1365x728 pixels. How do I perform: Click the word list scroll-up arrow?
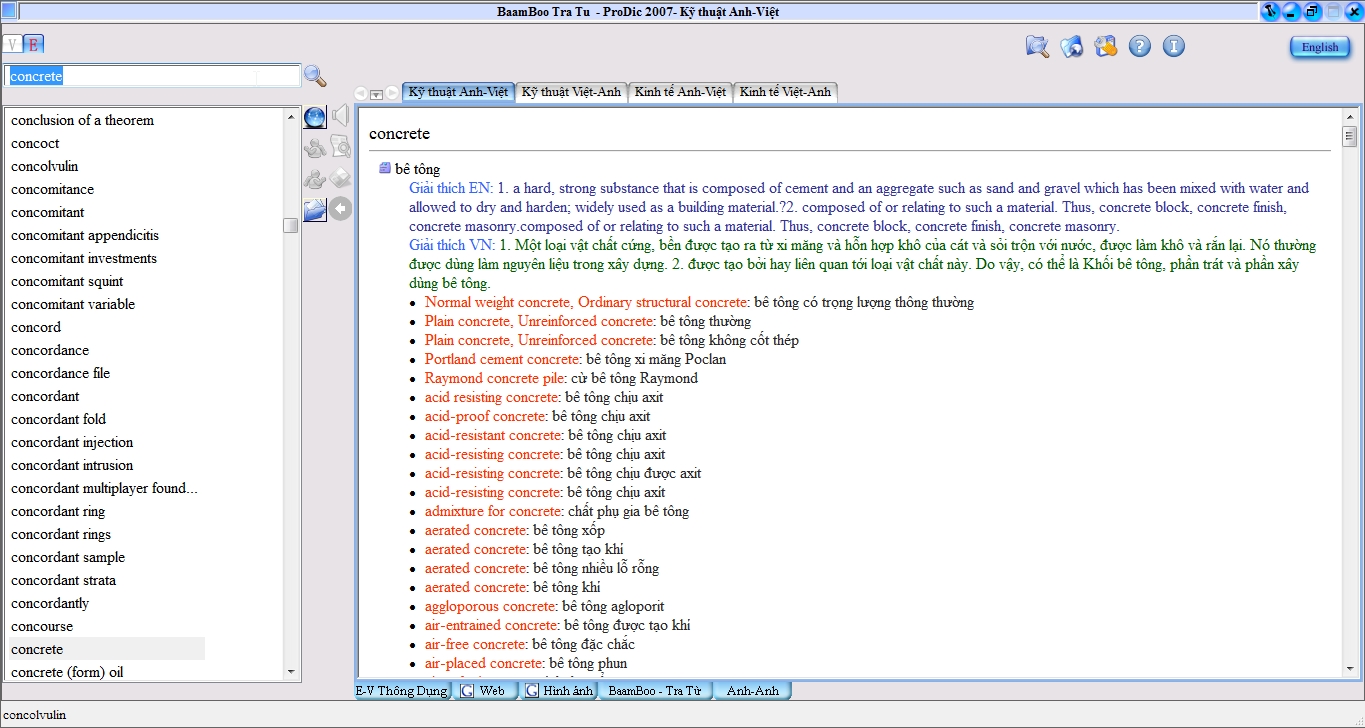tap(290, 116)
